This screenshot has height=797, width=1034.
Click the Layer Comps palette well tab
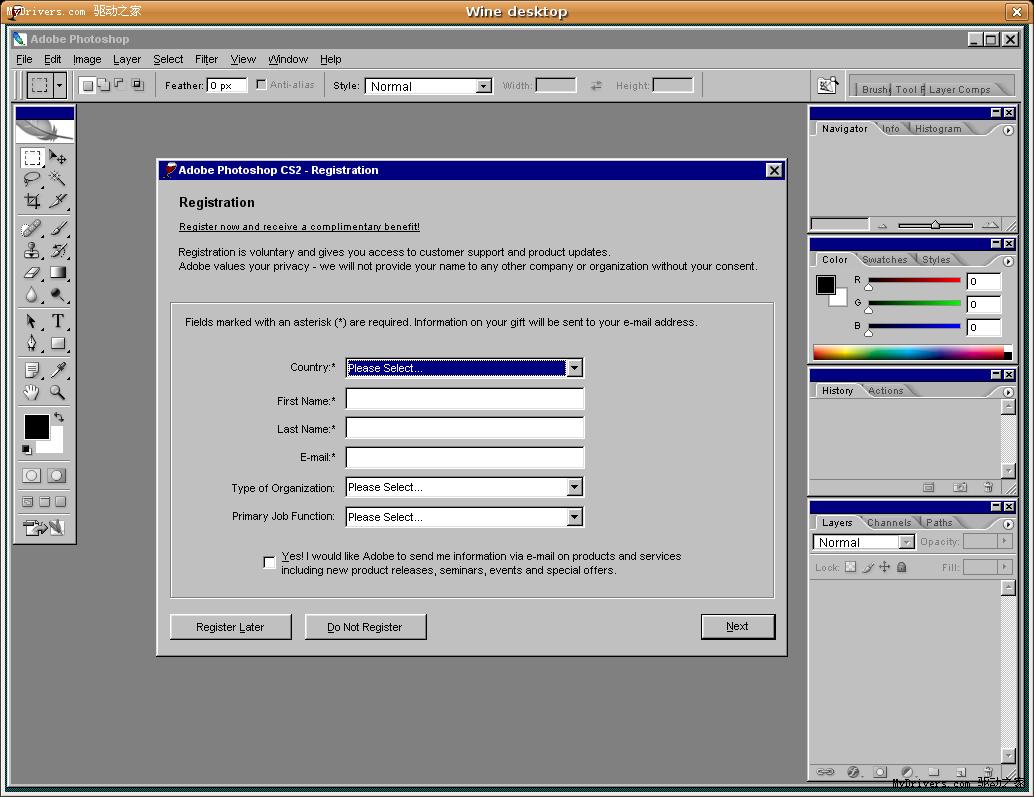pyautogui.click(x=959, y=90)
